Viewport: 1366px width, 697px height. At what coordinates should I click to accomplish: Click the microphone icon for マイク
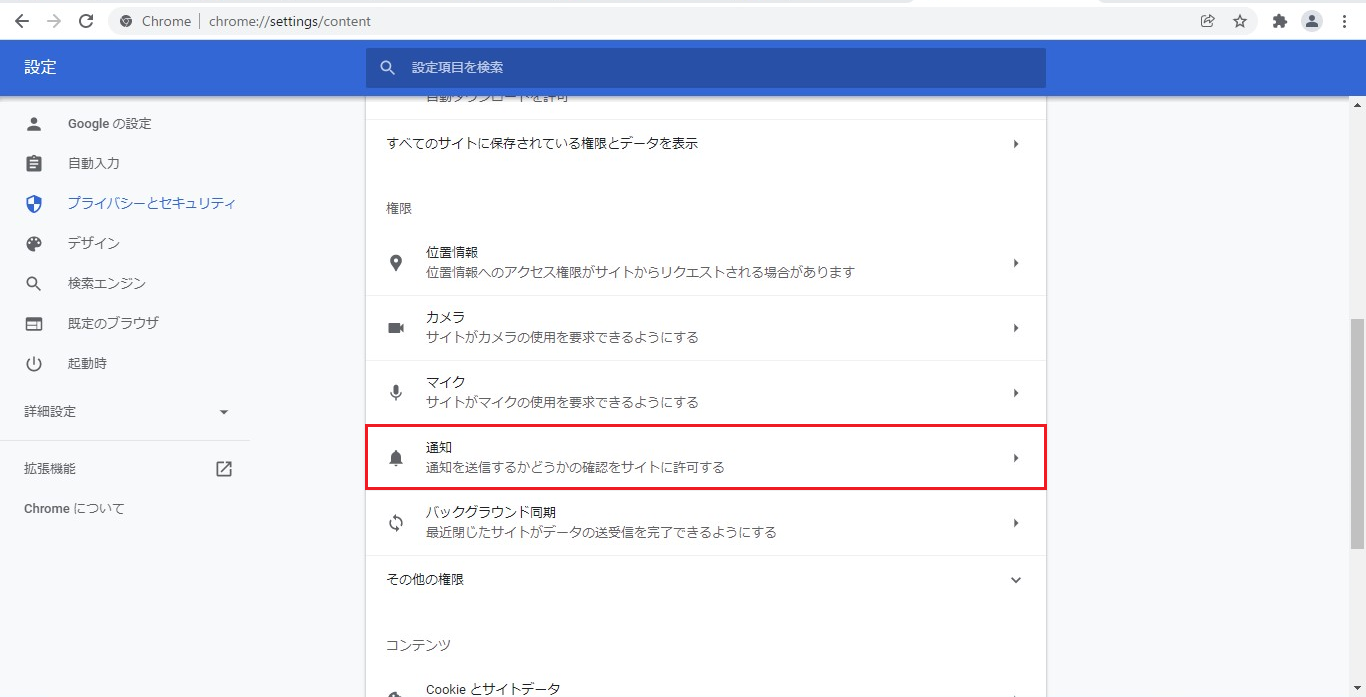pos(396,393)
